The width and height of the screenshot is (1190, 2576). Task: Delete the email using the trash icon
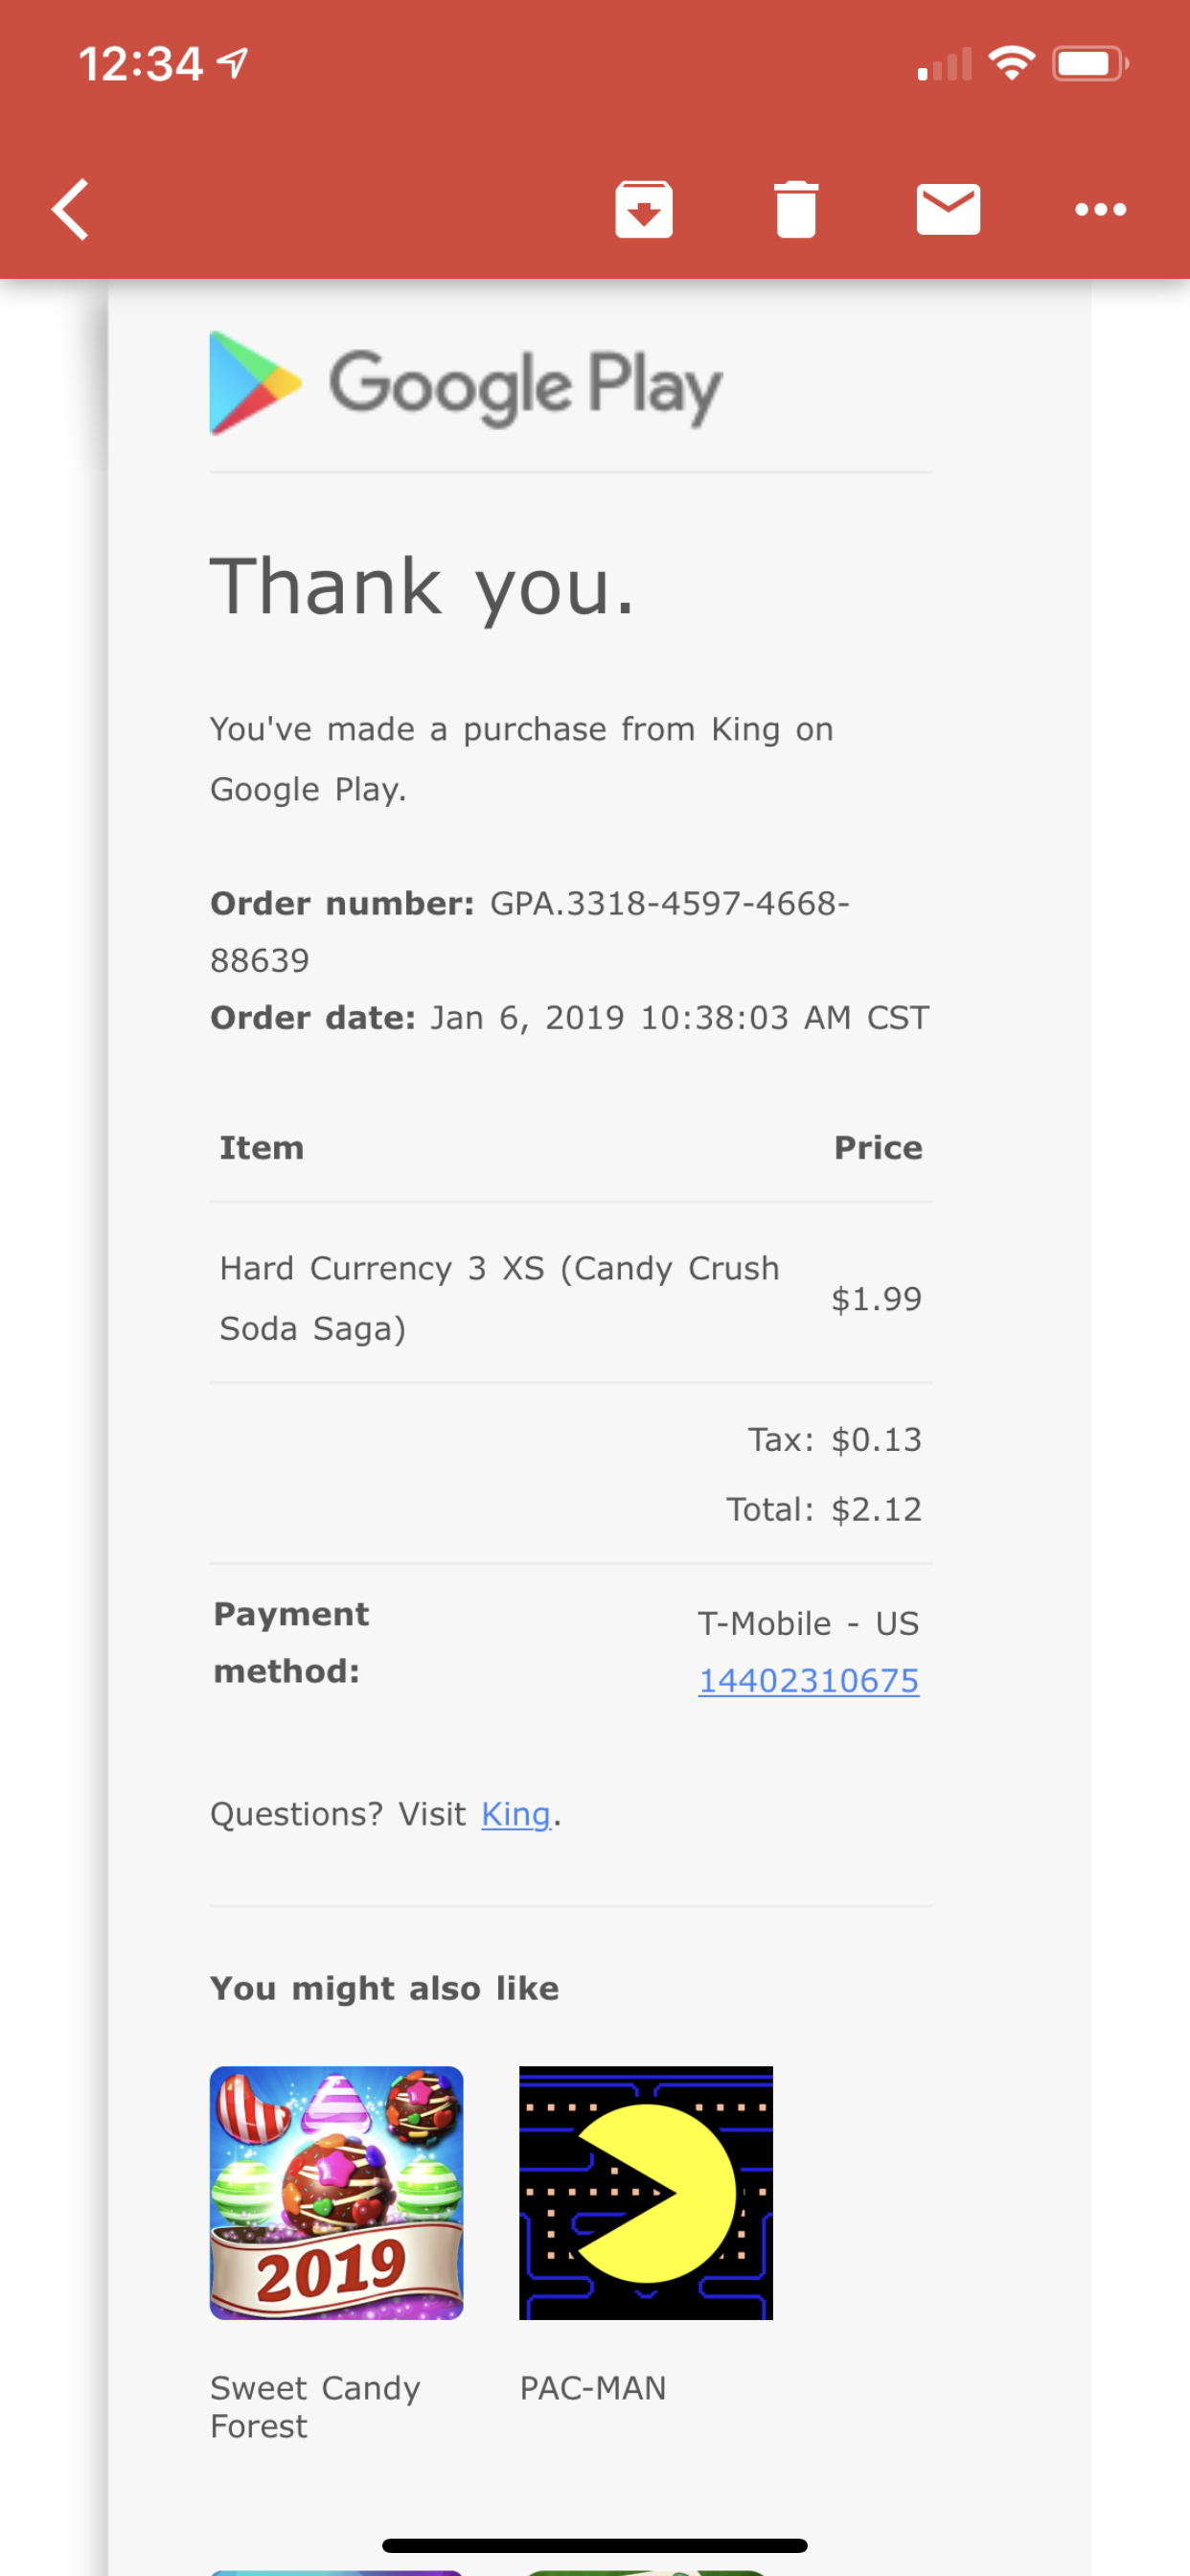coord(796,210)
